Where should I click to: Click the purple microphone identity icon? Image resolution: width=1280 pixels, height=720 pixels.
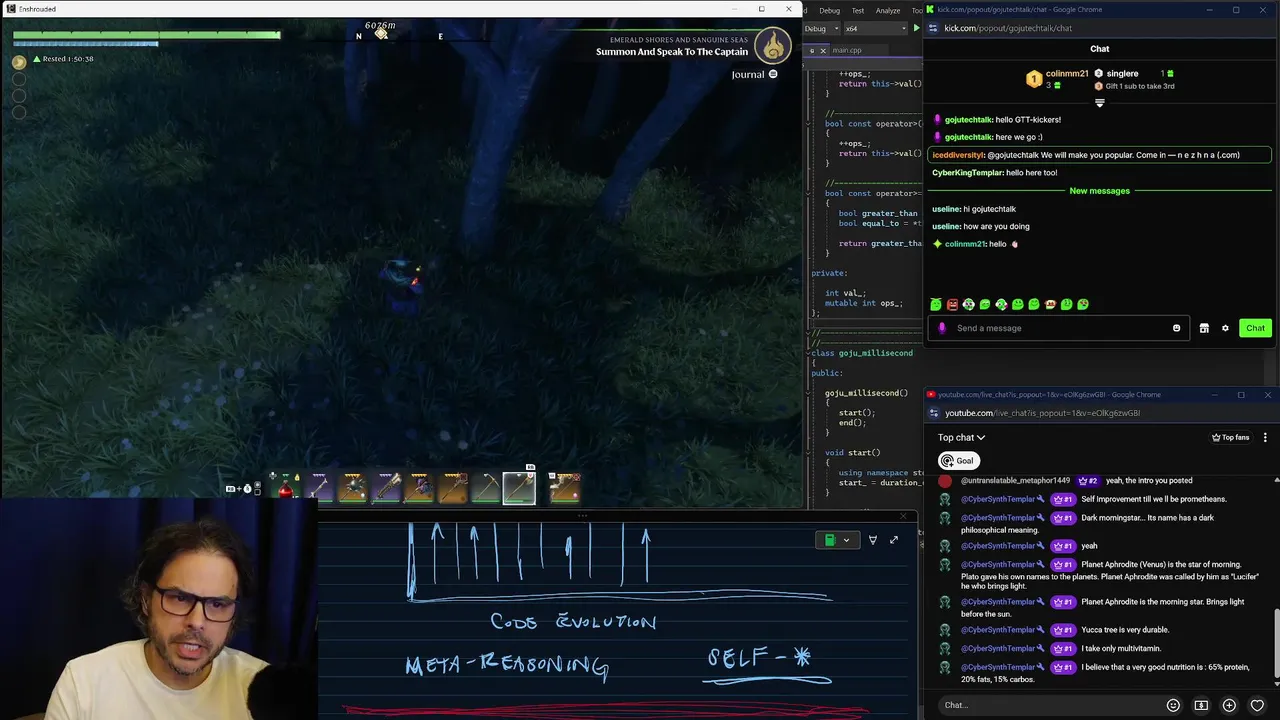942,328
